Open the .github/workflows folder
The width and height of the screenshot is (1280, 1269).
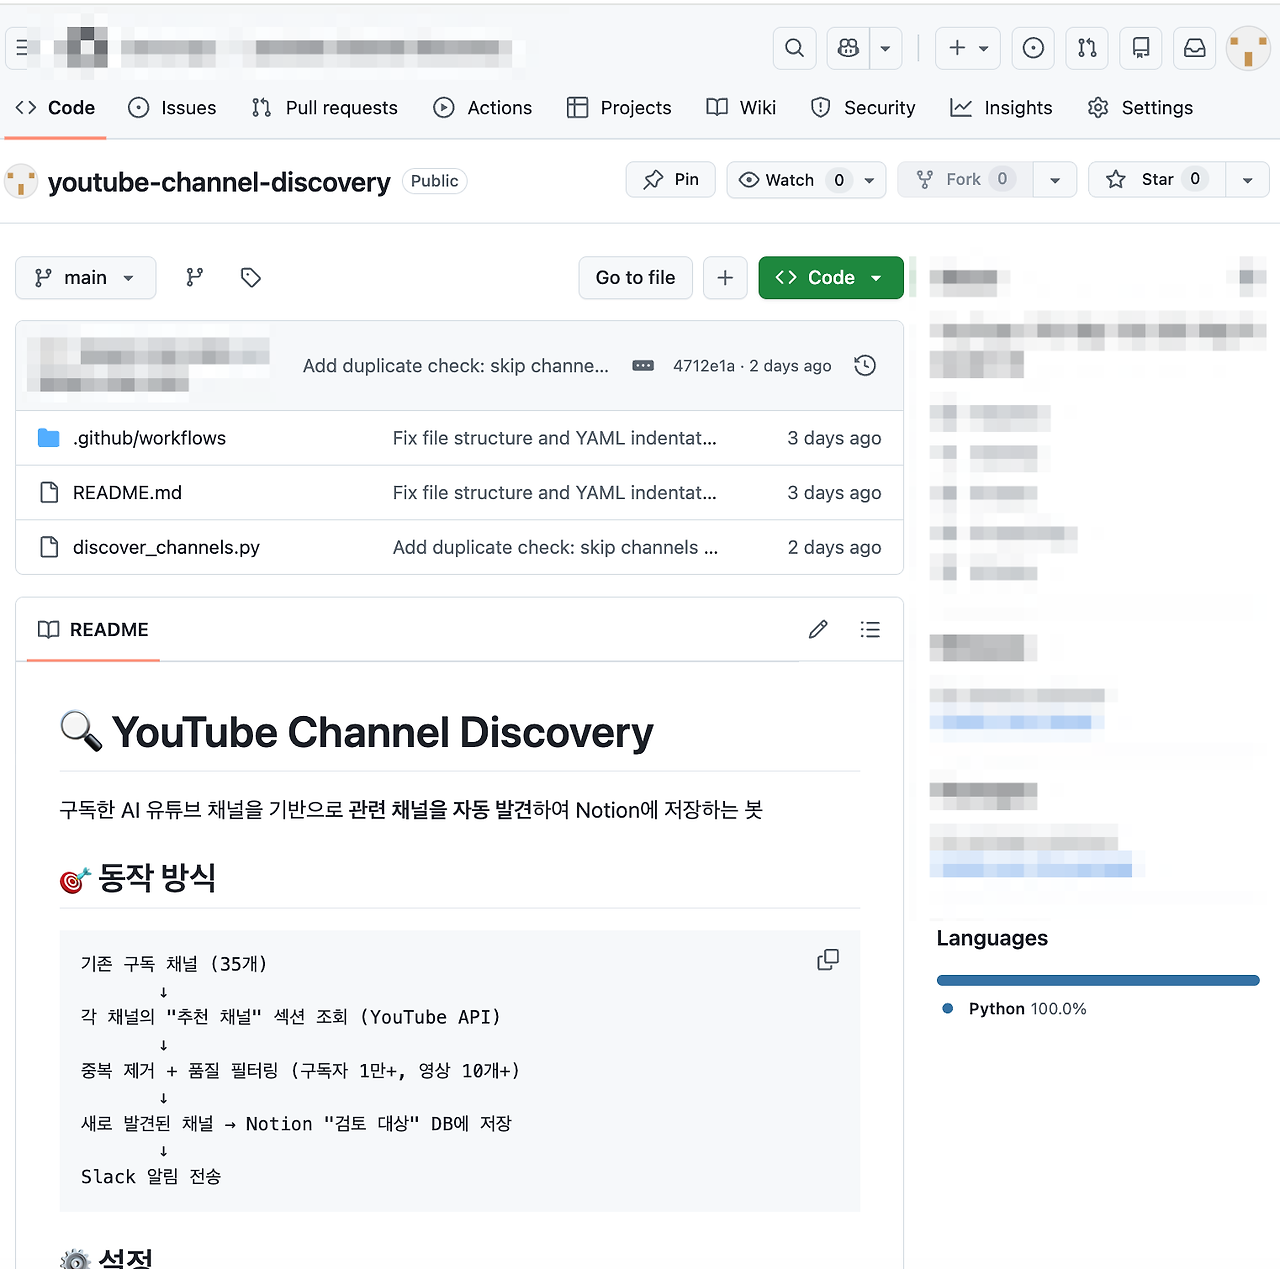(x=149, y=438)
